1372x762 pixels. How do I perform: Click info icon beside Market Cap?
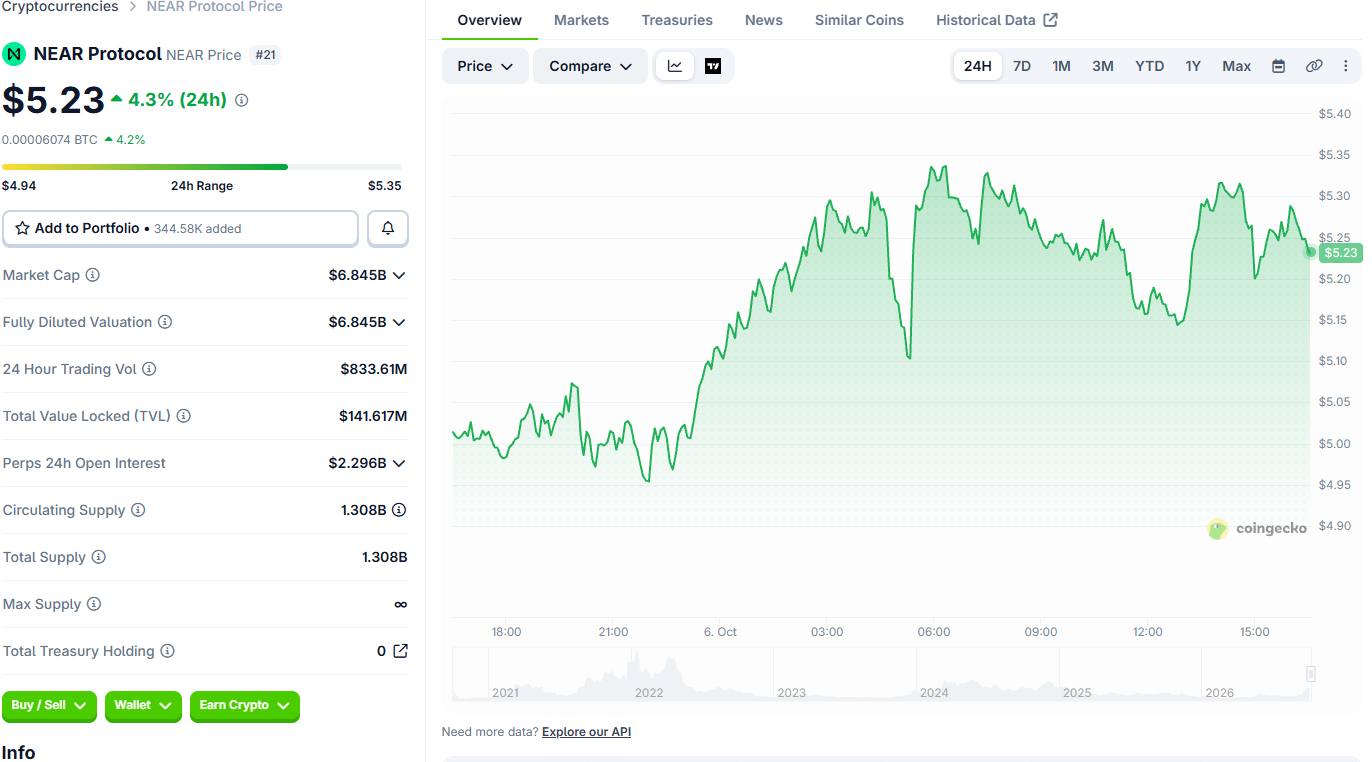(x=93, y=275)
